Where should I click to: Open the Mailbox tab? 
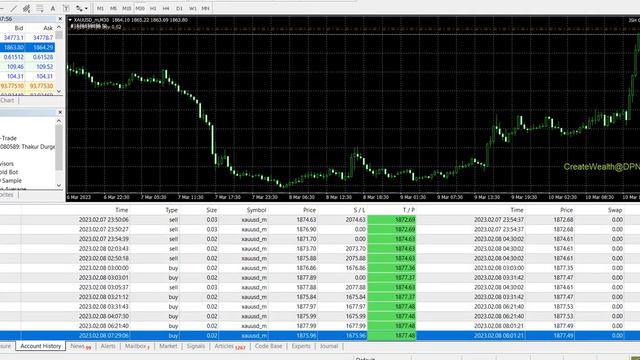pyautogui.click(x=137, y=346)
